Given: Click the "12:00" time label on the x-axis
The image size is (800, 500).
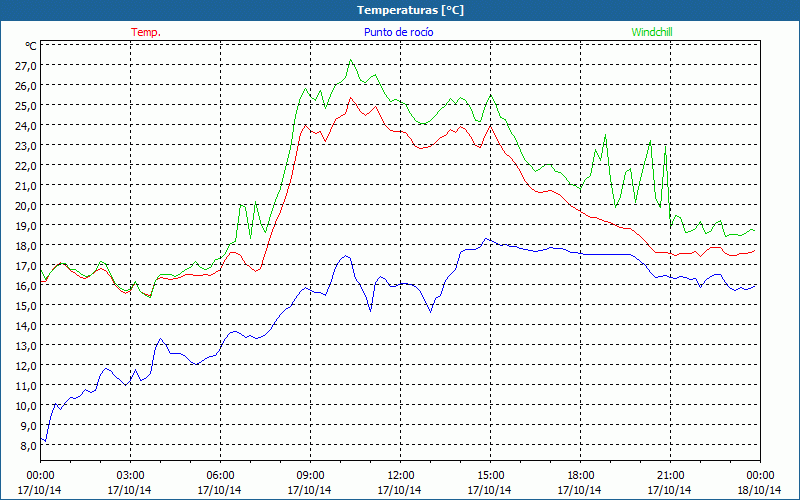Looking at the screenshot, I should 401,476.
